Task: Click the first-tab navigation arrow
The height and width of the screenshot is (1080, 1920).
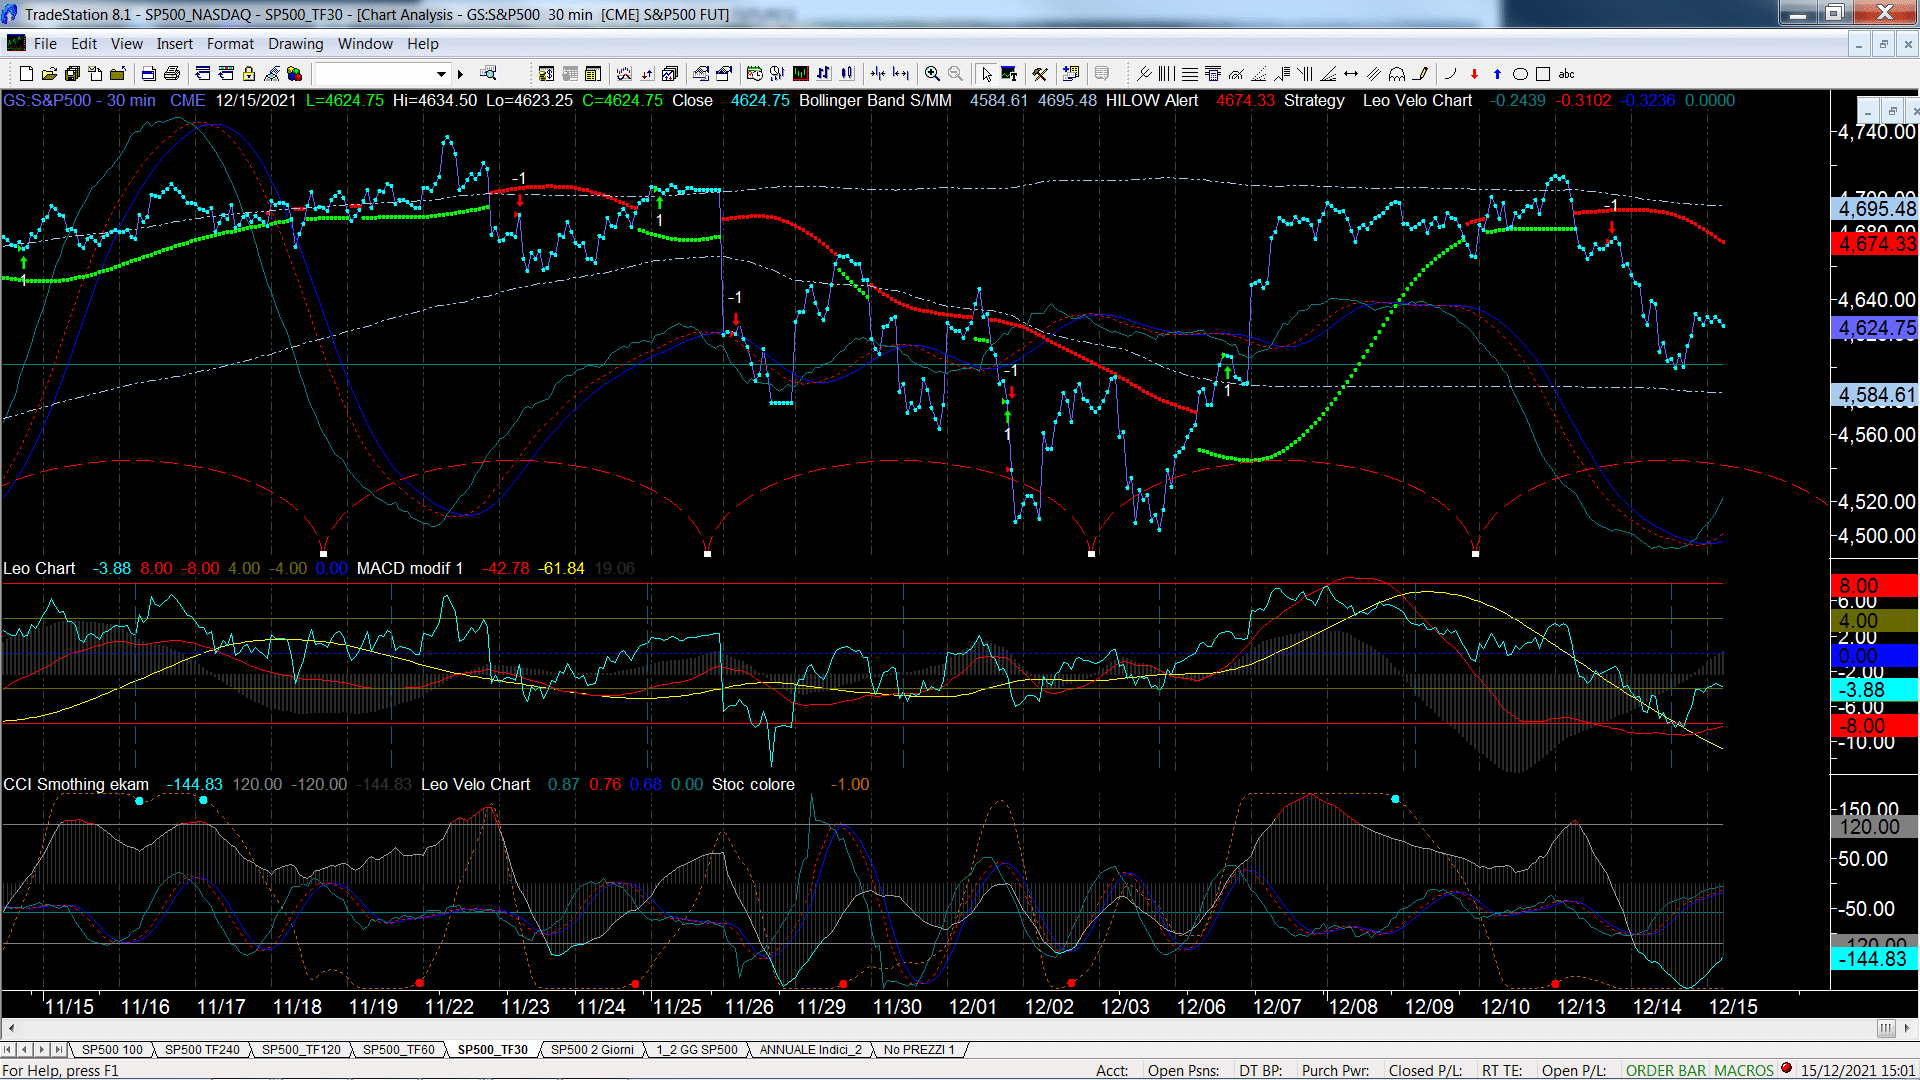Action: point(9,1049)
